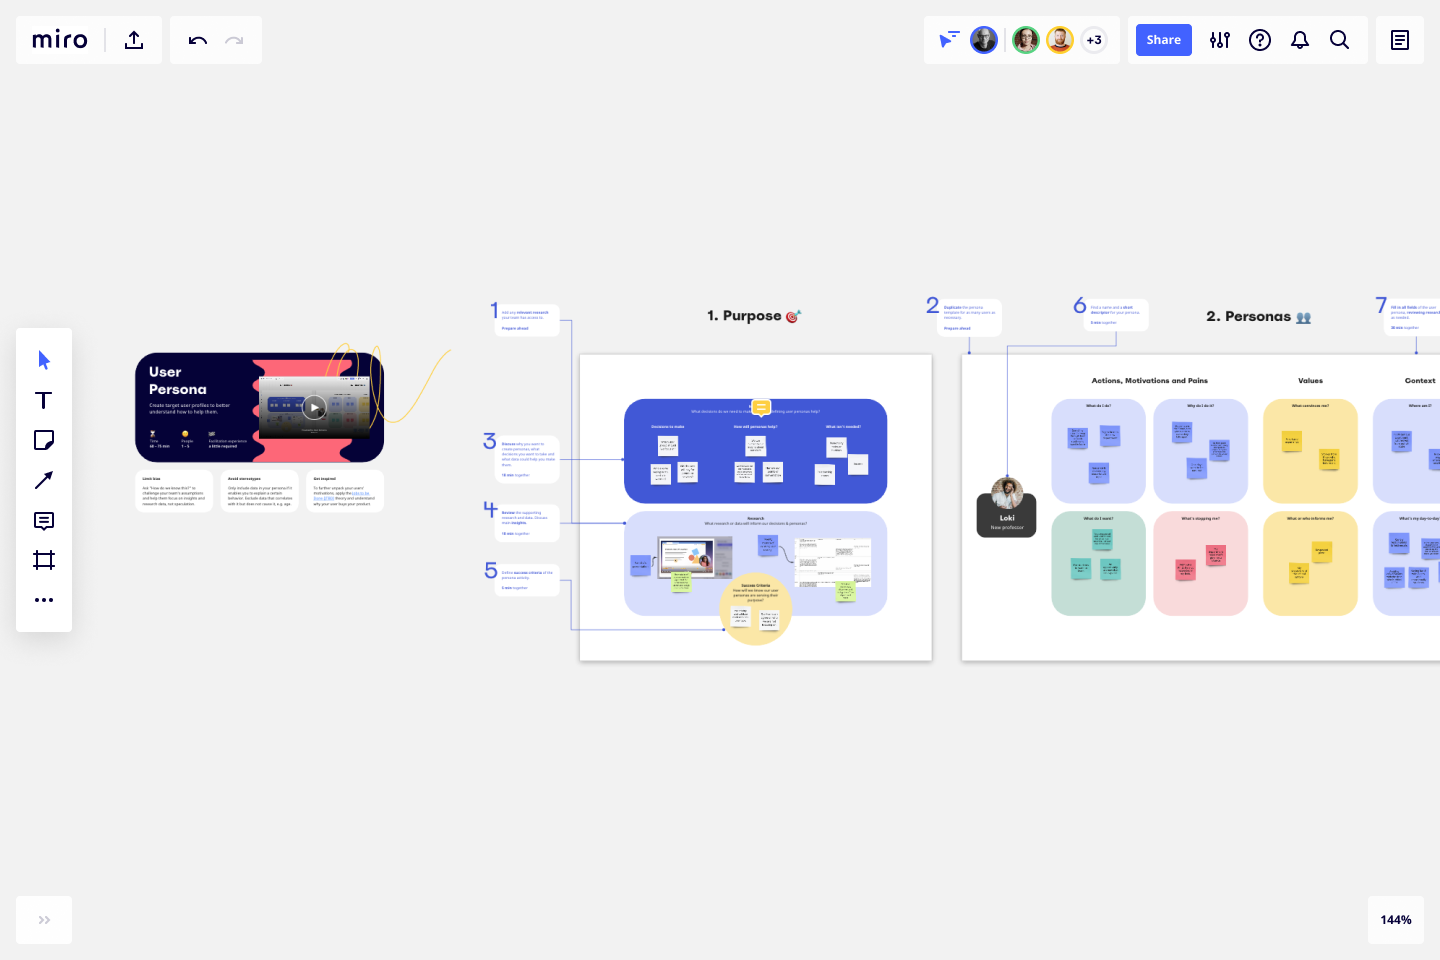Expand more tools ellipsis
The image size is (1440, 960).
pos(44,600)
